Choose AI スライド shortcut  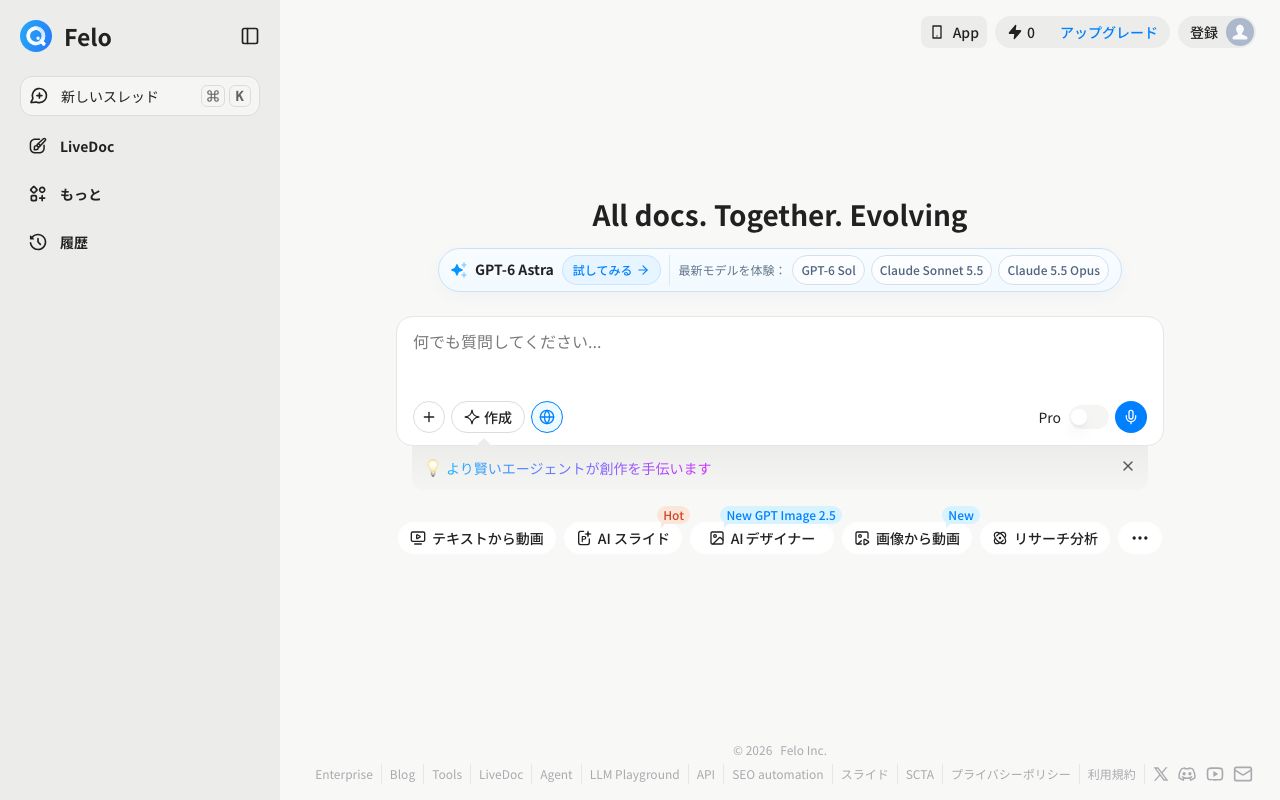tap(623, 538)
